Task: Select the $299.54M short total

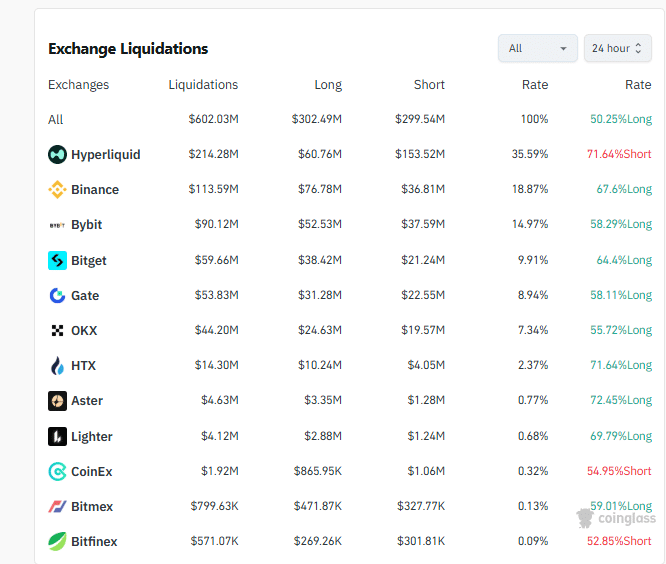Action: 420,119
